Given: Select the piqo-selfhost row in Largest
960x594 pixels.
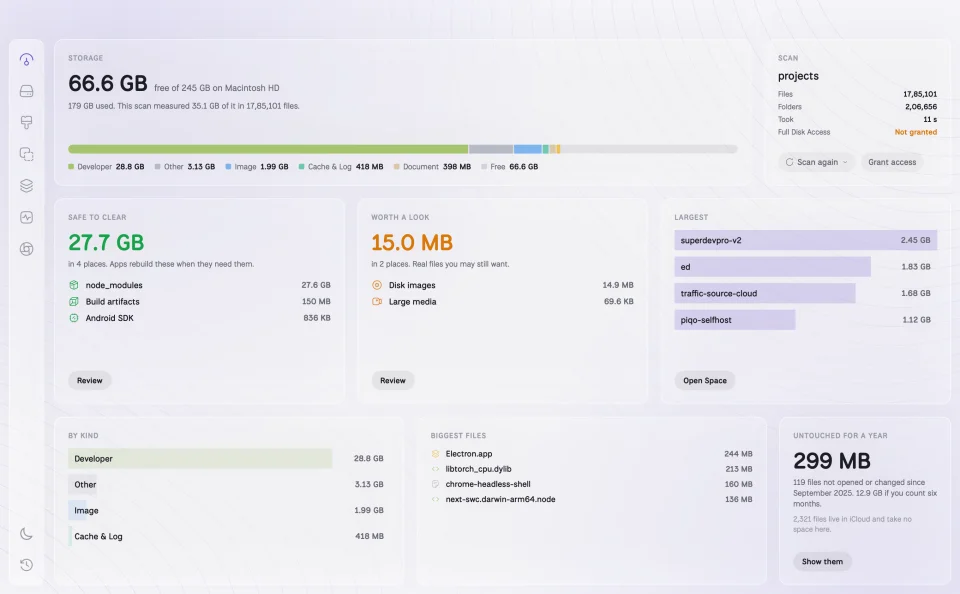Looking at the screenshot, I should coord(806,320).
